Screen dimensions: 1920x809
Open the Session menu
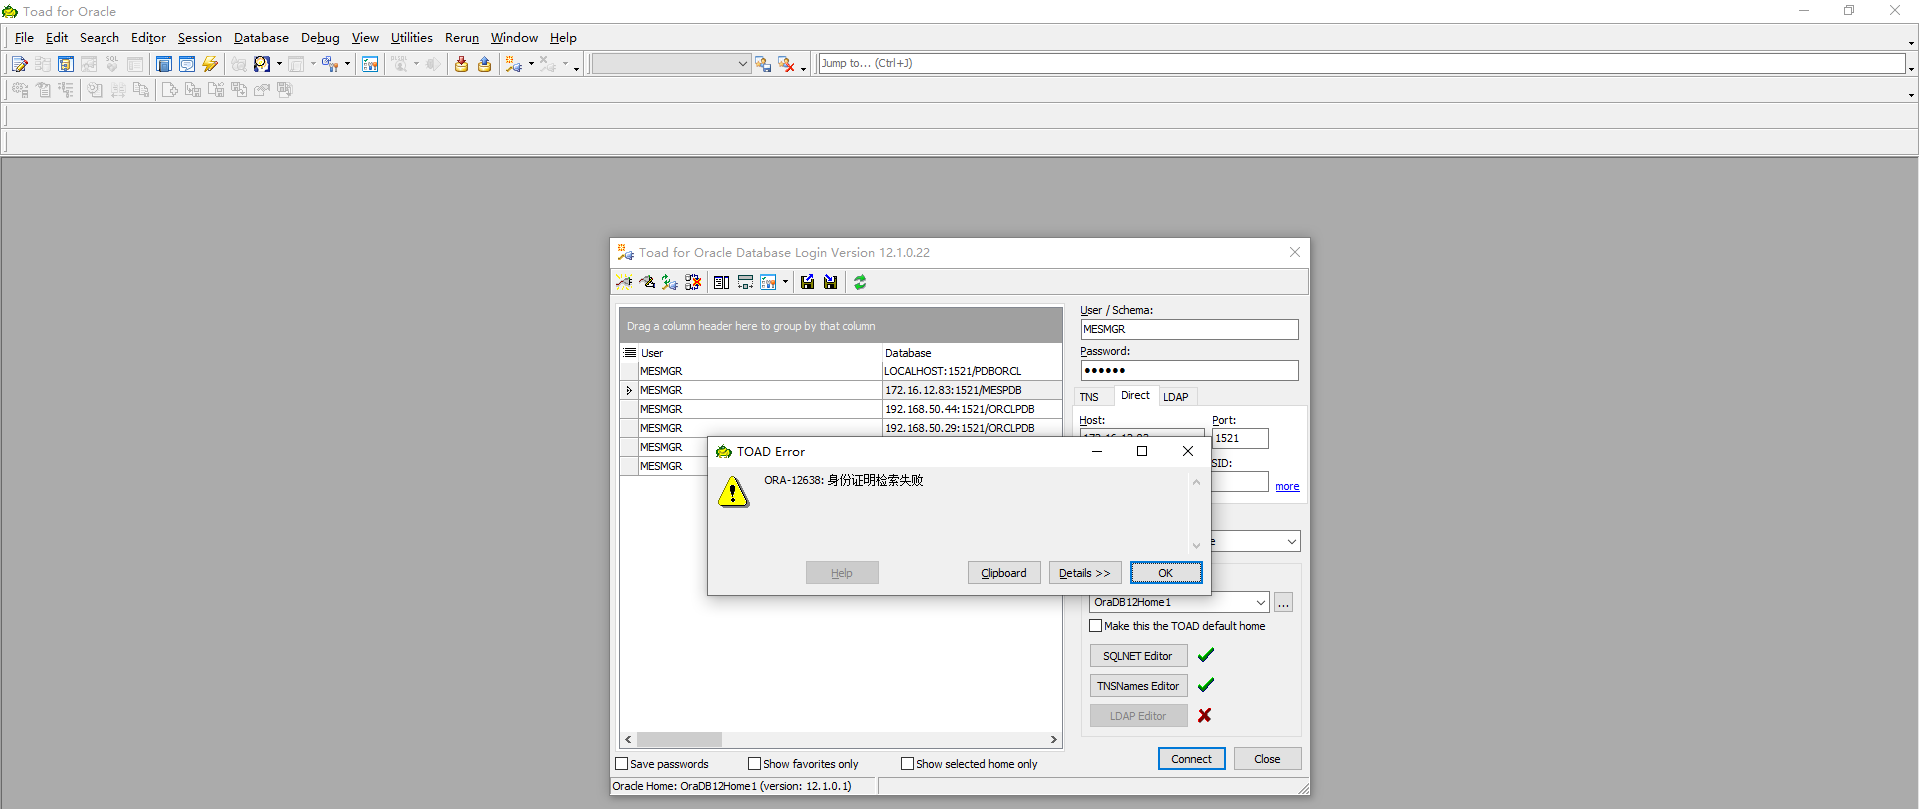tap(200, 38)
